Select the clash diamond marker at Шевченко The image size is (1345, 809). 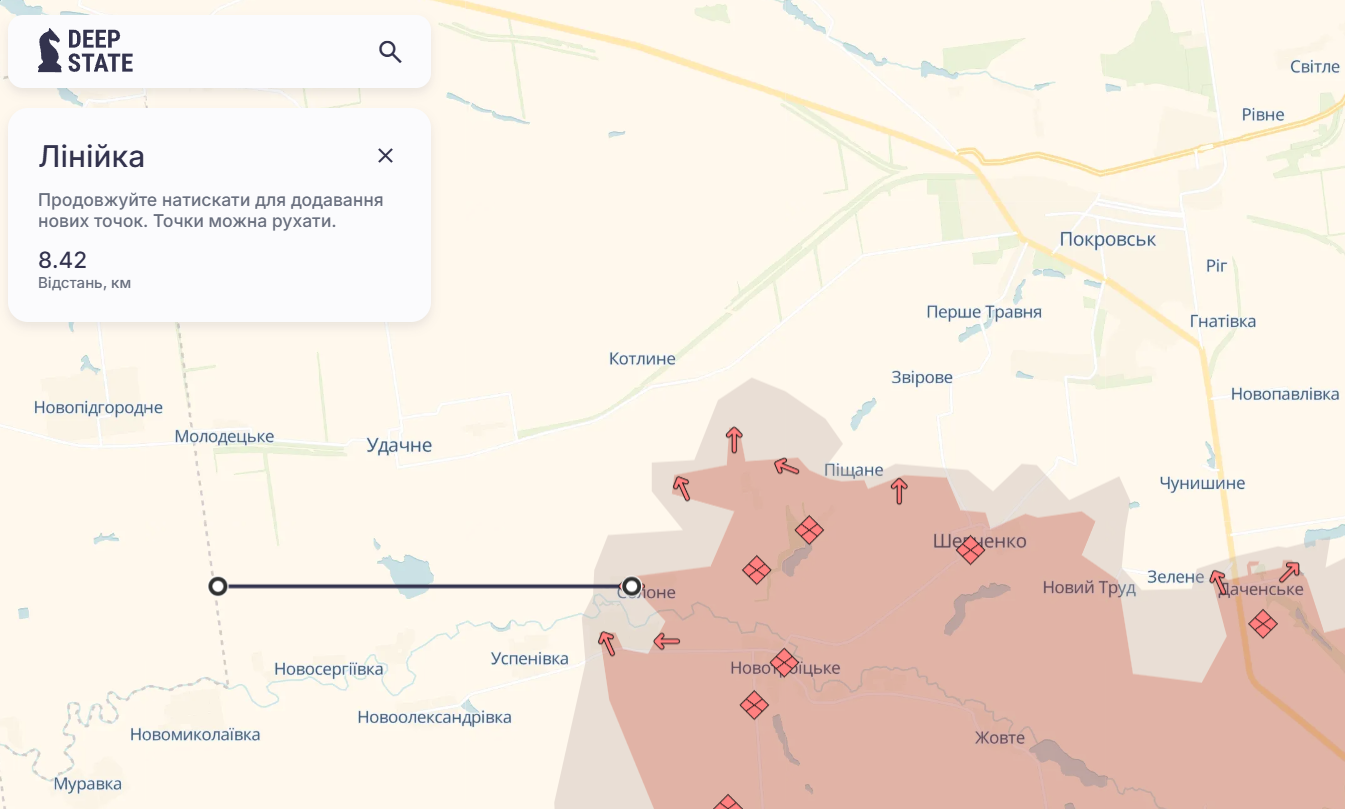point(969,549)
